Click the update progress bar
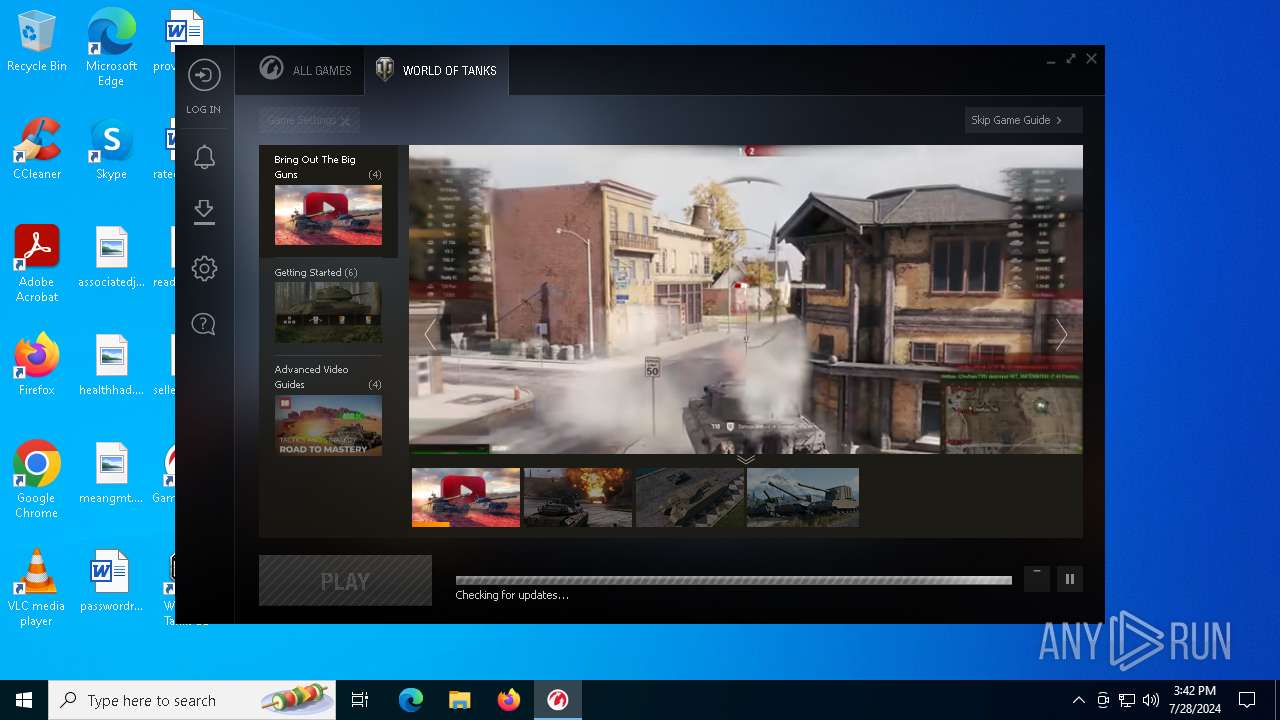The width and height of the screenshot is (1280, 720). tap(733, 580)
